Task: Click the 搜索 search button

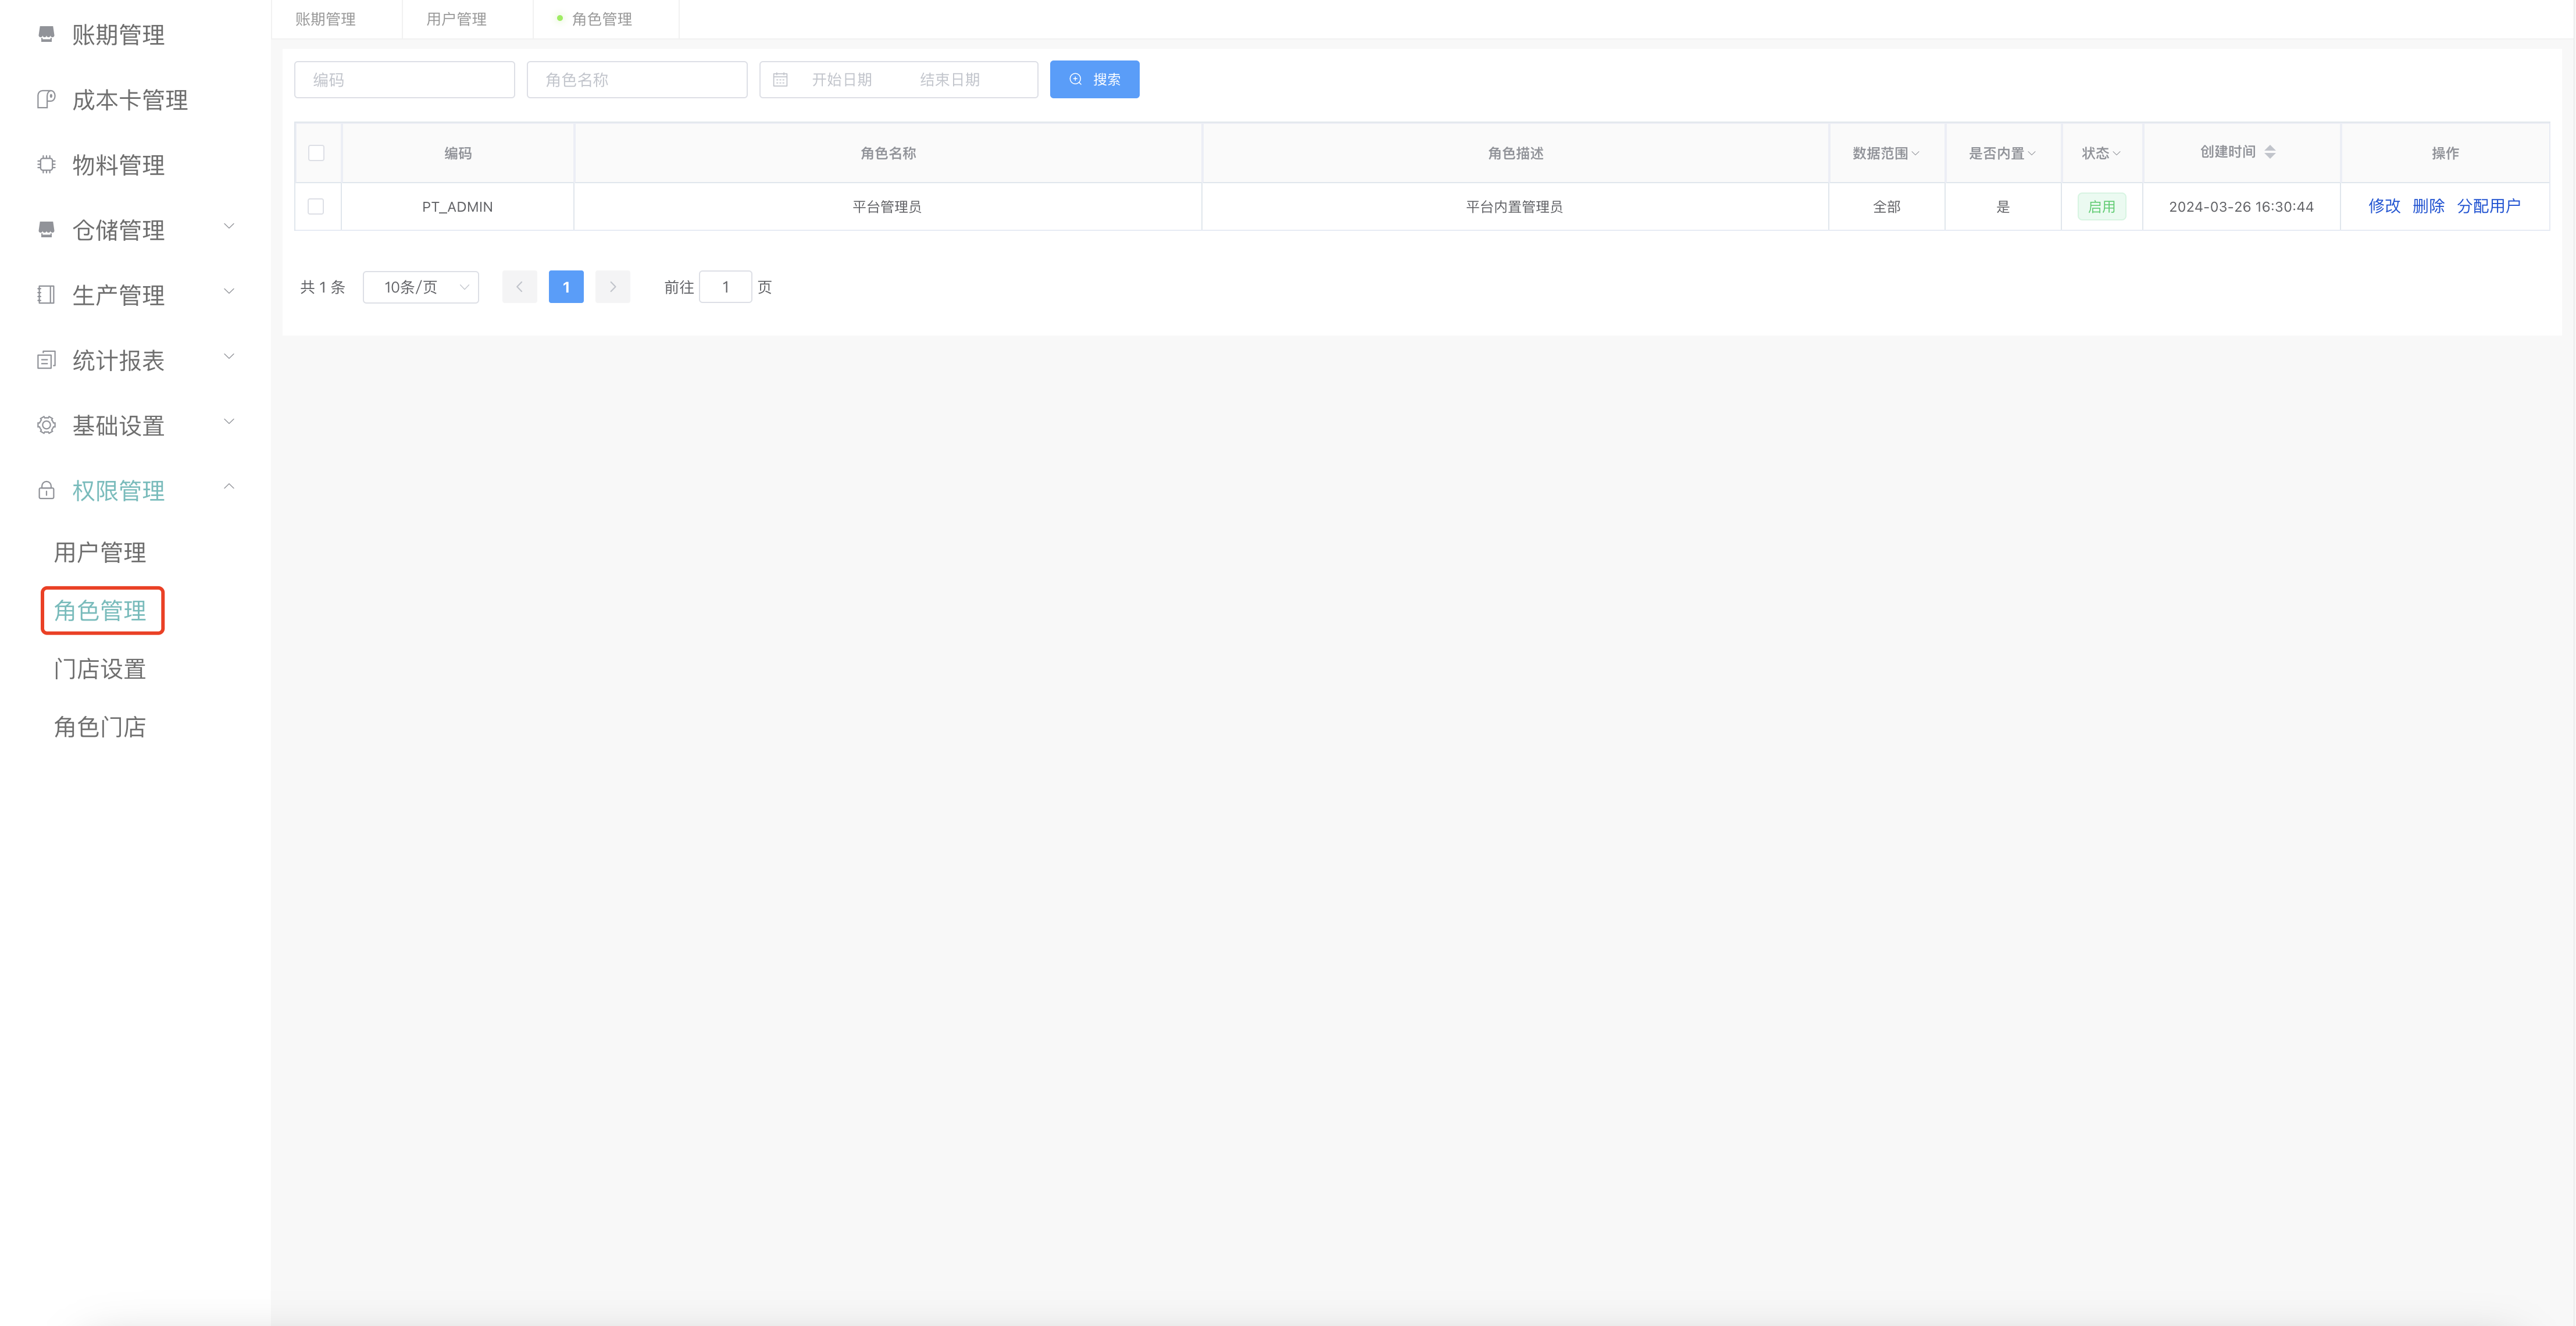Action: coord(1094,80)
